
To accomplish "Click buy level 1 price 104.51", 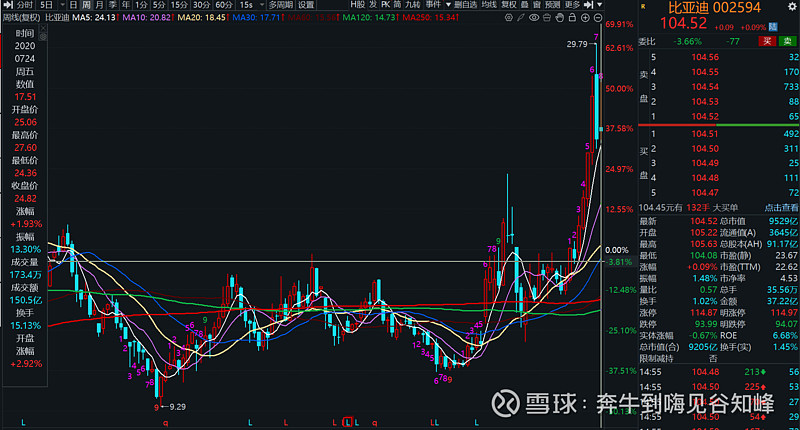I will 705,134.
